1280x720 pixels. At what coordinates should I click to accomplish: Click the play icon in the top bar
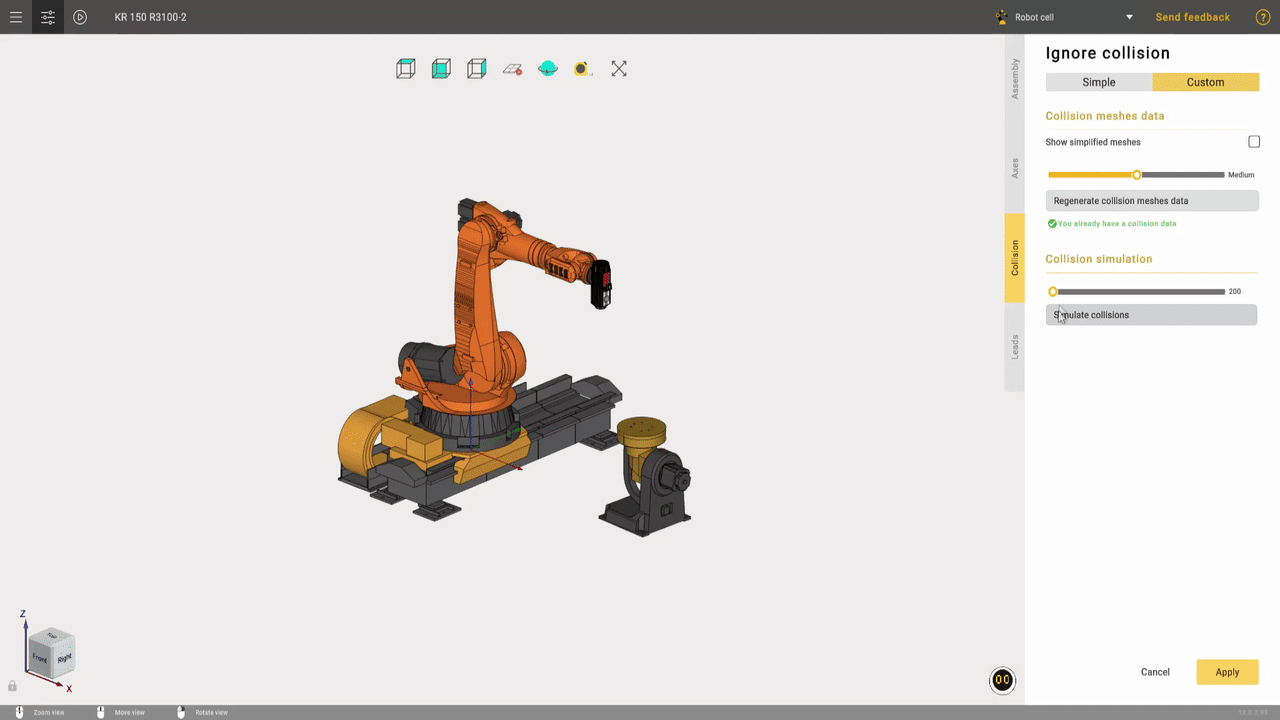click(80, 17)
